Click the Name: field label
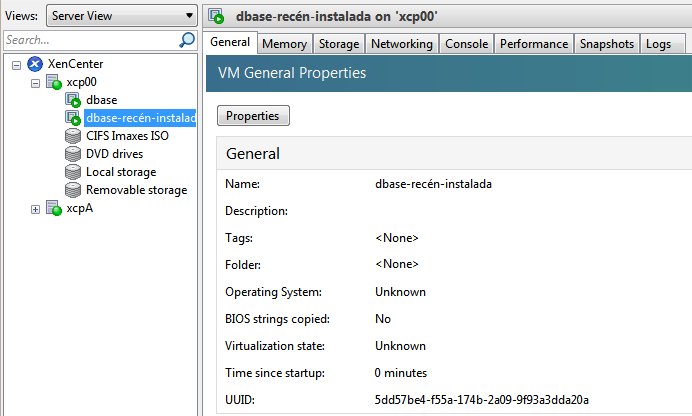Viewport: 692px width, 416px height. pos(242,184)
